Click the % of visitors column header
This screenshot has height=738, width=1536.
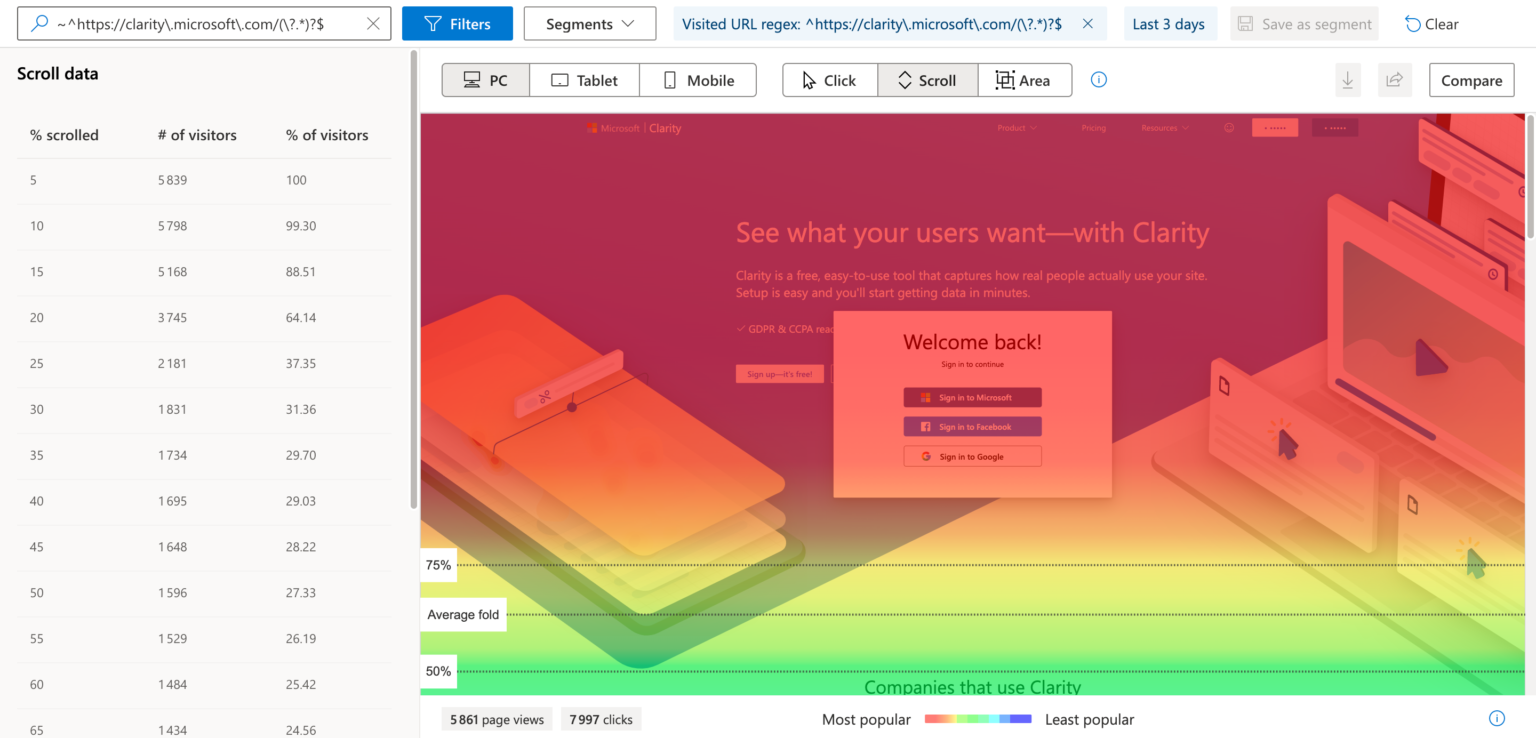pyautogui.click(x=327, y=135)
